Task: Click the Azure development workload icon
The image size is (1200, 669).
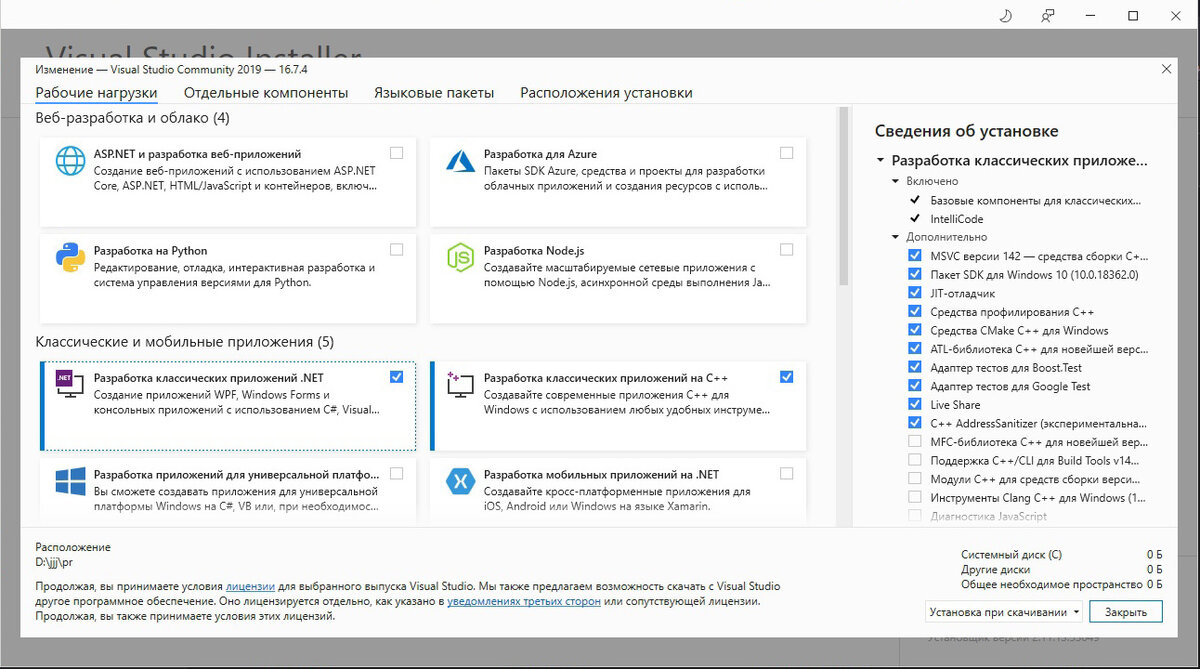Action: (460, 161)
